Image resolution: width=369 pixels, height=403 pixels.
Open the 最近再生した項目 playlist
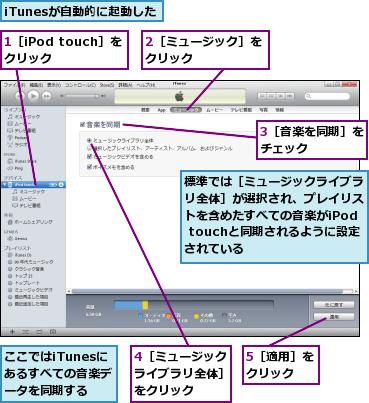coord(28,297)
